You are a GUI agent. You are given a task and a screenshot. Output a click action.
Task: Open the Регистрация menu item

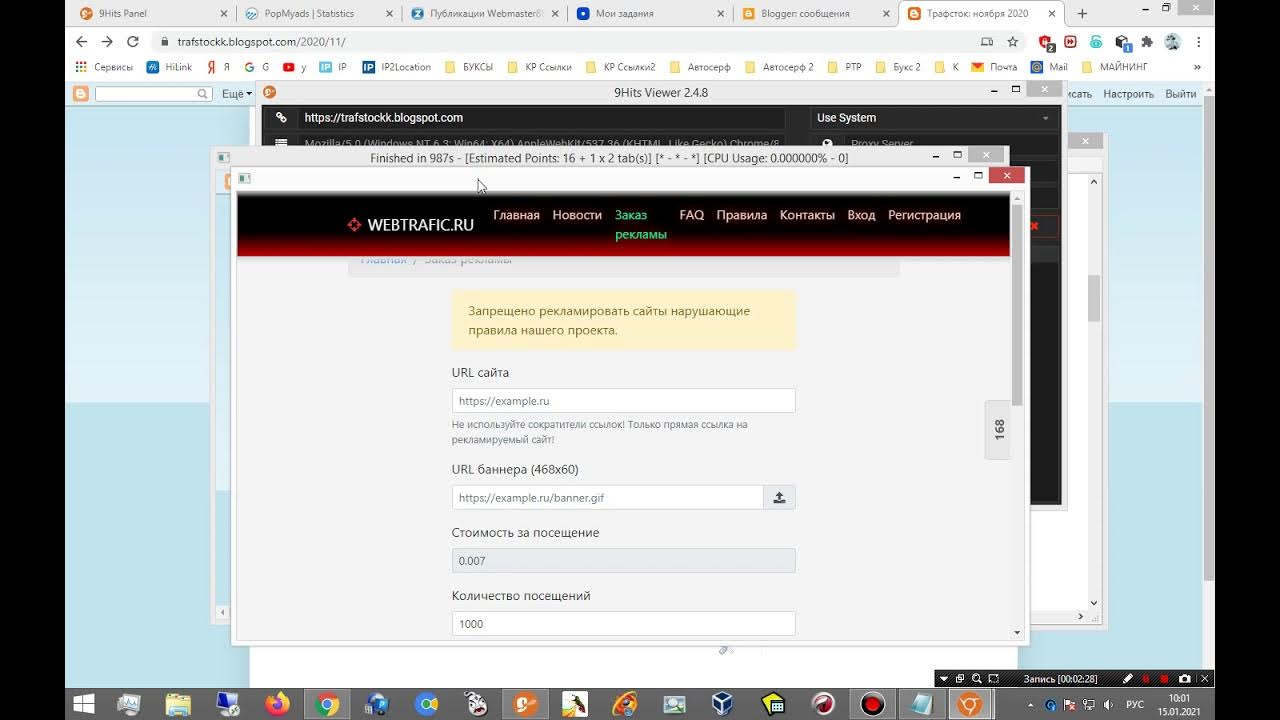pos(924,215)
